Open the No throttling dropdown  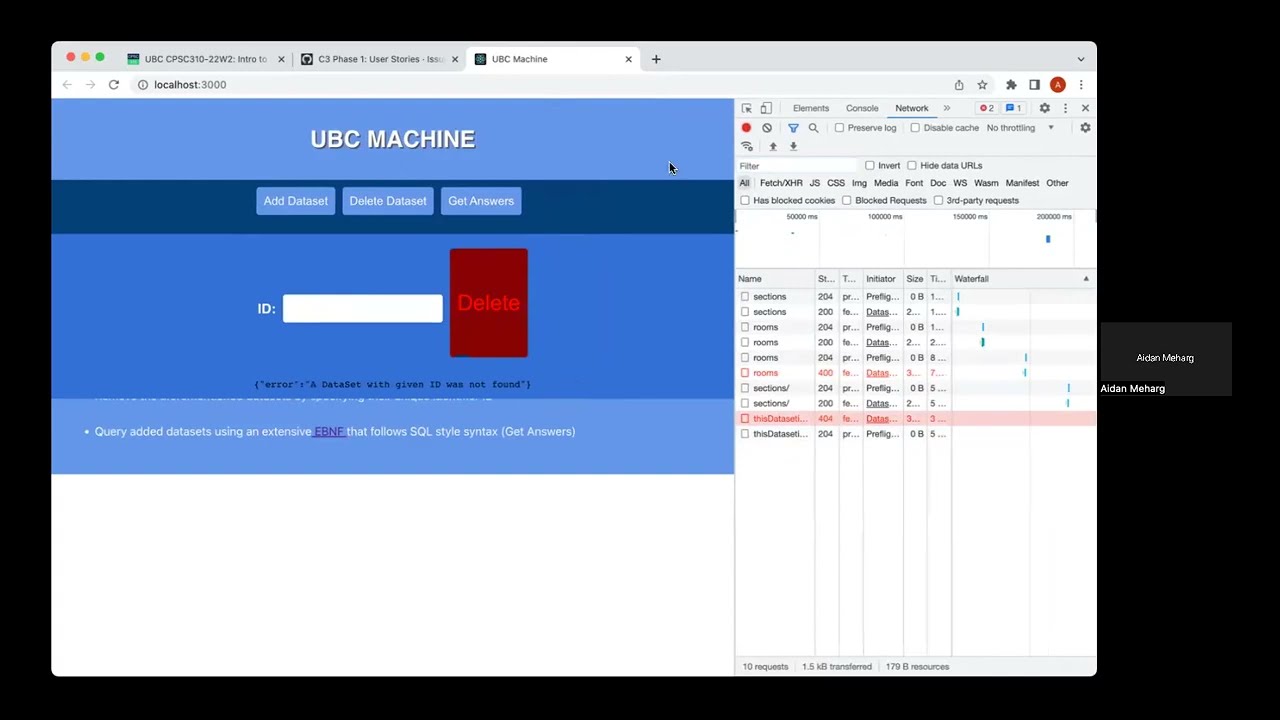tap(1020, 128)
